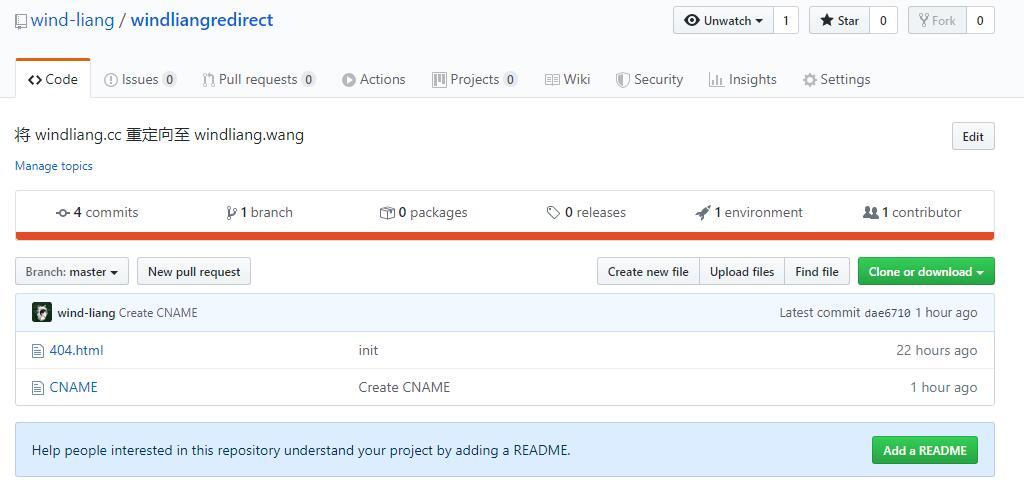The width and height of the screenshot is (1024, 487).
Task: Open the Manage topics link
Action: 54,166
